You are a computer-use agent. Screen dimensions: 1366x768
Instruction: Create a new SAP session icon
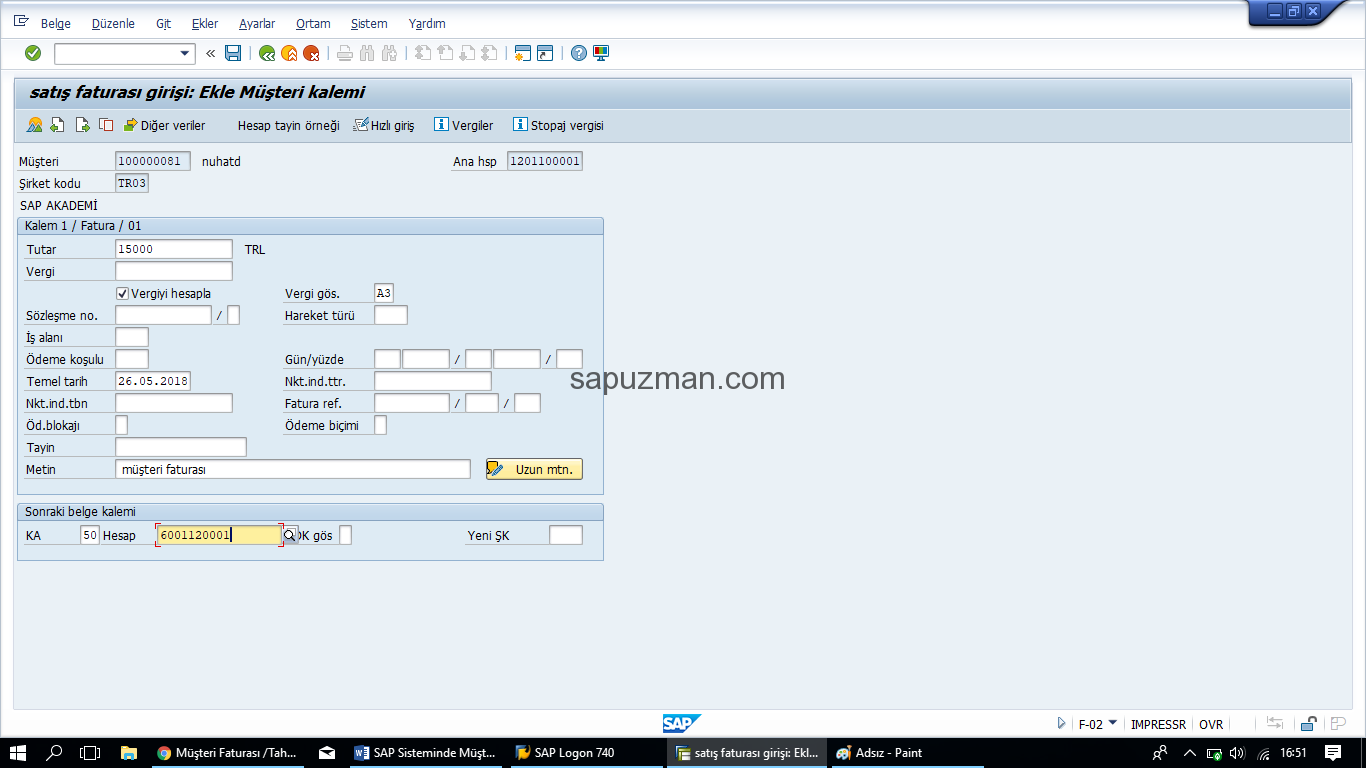pos(521,53)
